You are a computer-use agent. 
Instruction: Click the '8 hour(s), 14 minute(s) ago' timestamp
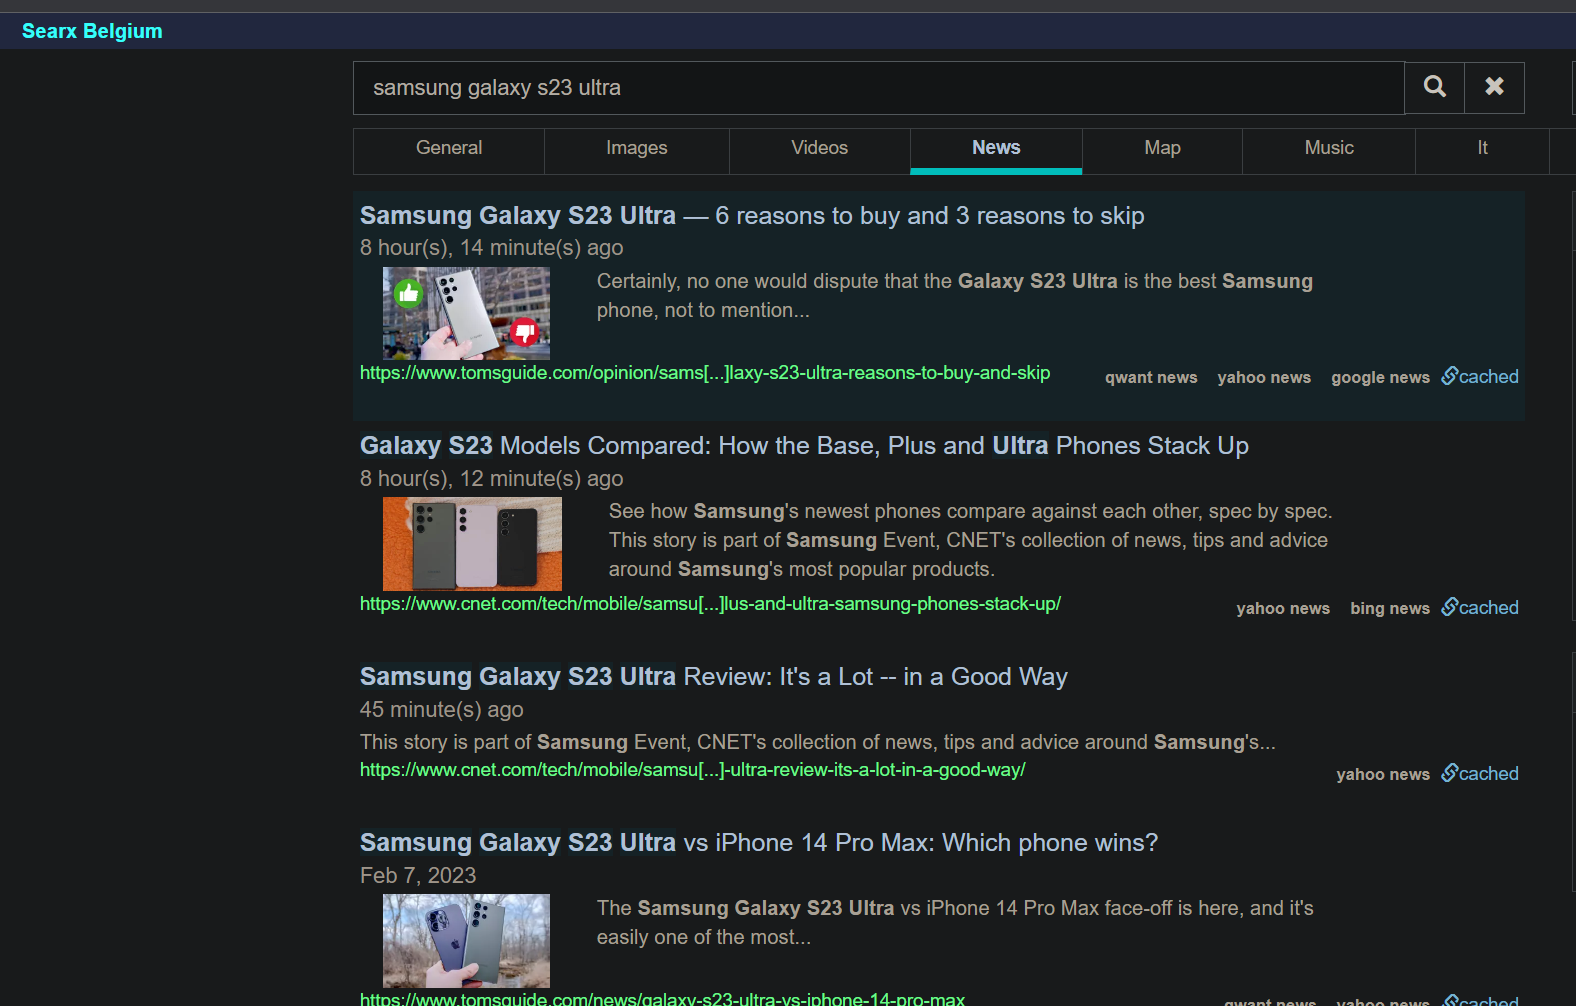tap(492, 248)
